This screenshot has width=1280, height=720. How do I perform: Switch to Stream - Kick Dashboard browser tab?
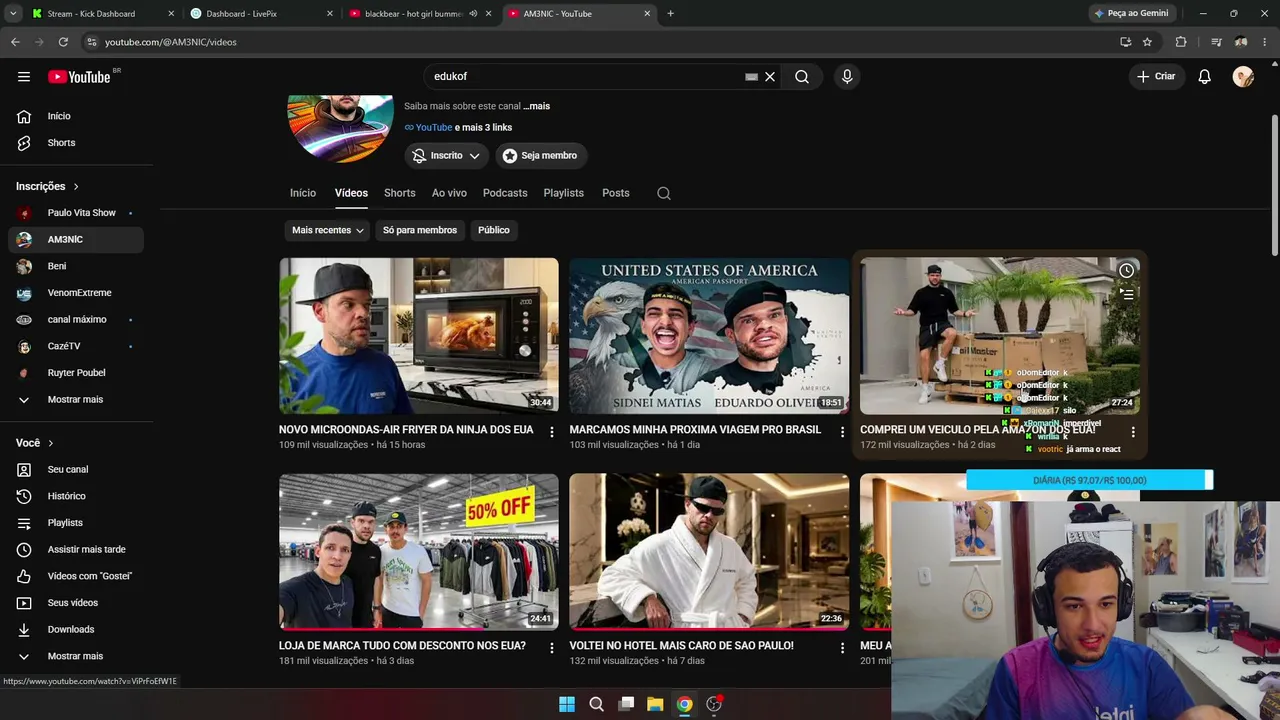102,14
